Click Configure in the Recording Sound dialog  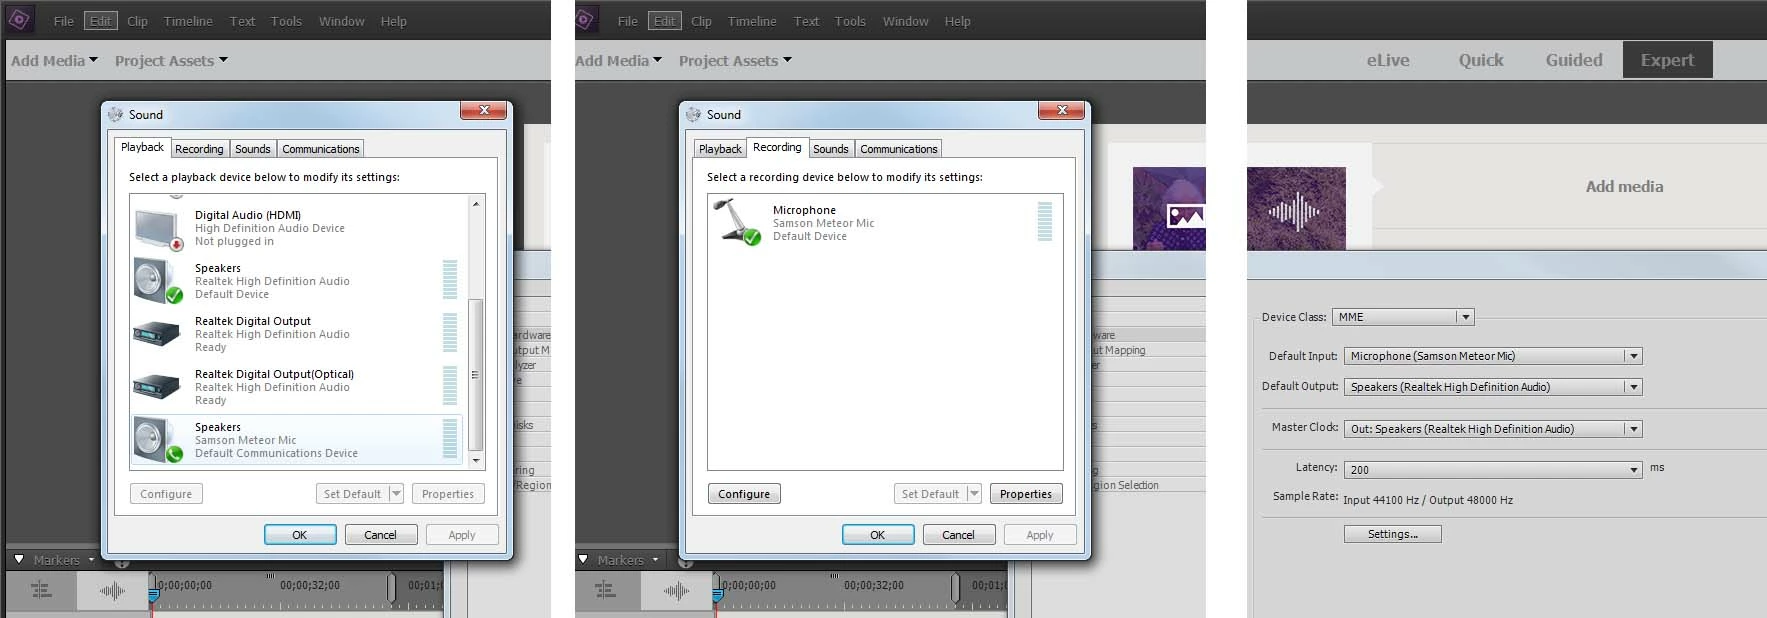pyautogui.click(x=744, y=494)
